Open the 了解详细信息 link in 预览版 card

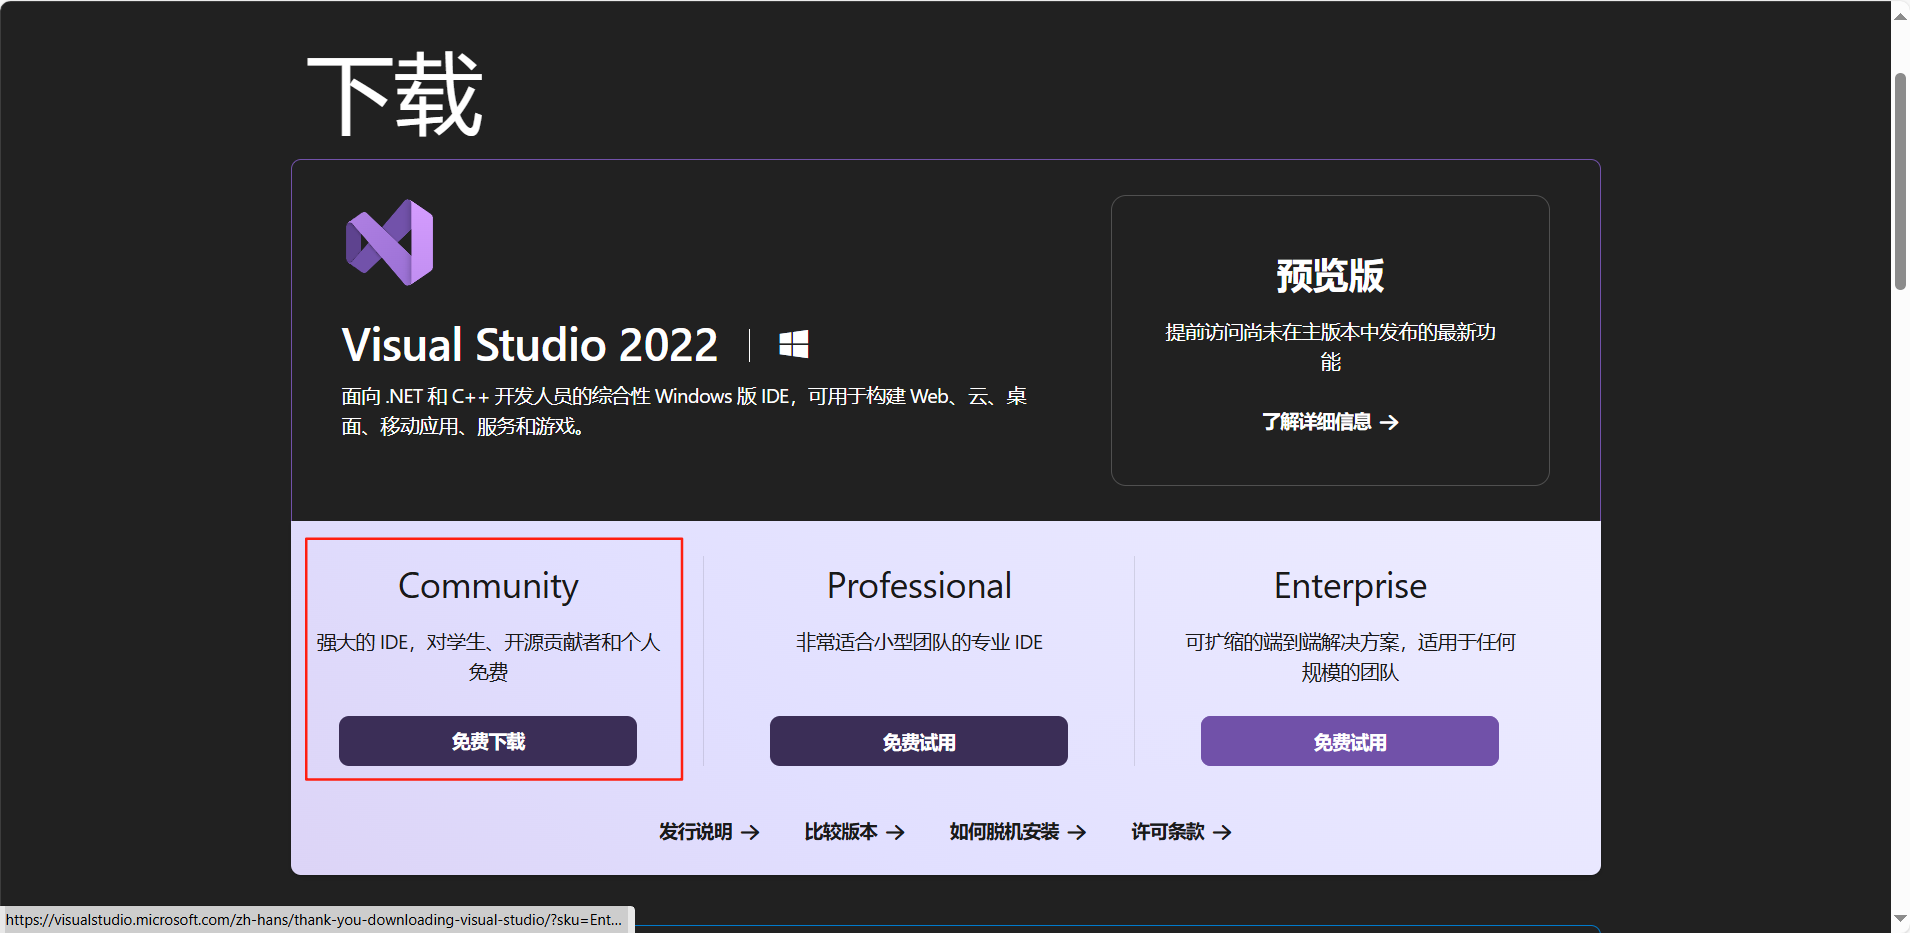click(1318, 422)
